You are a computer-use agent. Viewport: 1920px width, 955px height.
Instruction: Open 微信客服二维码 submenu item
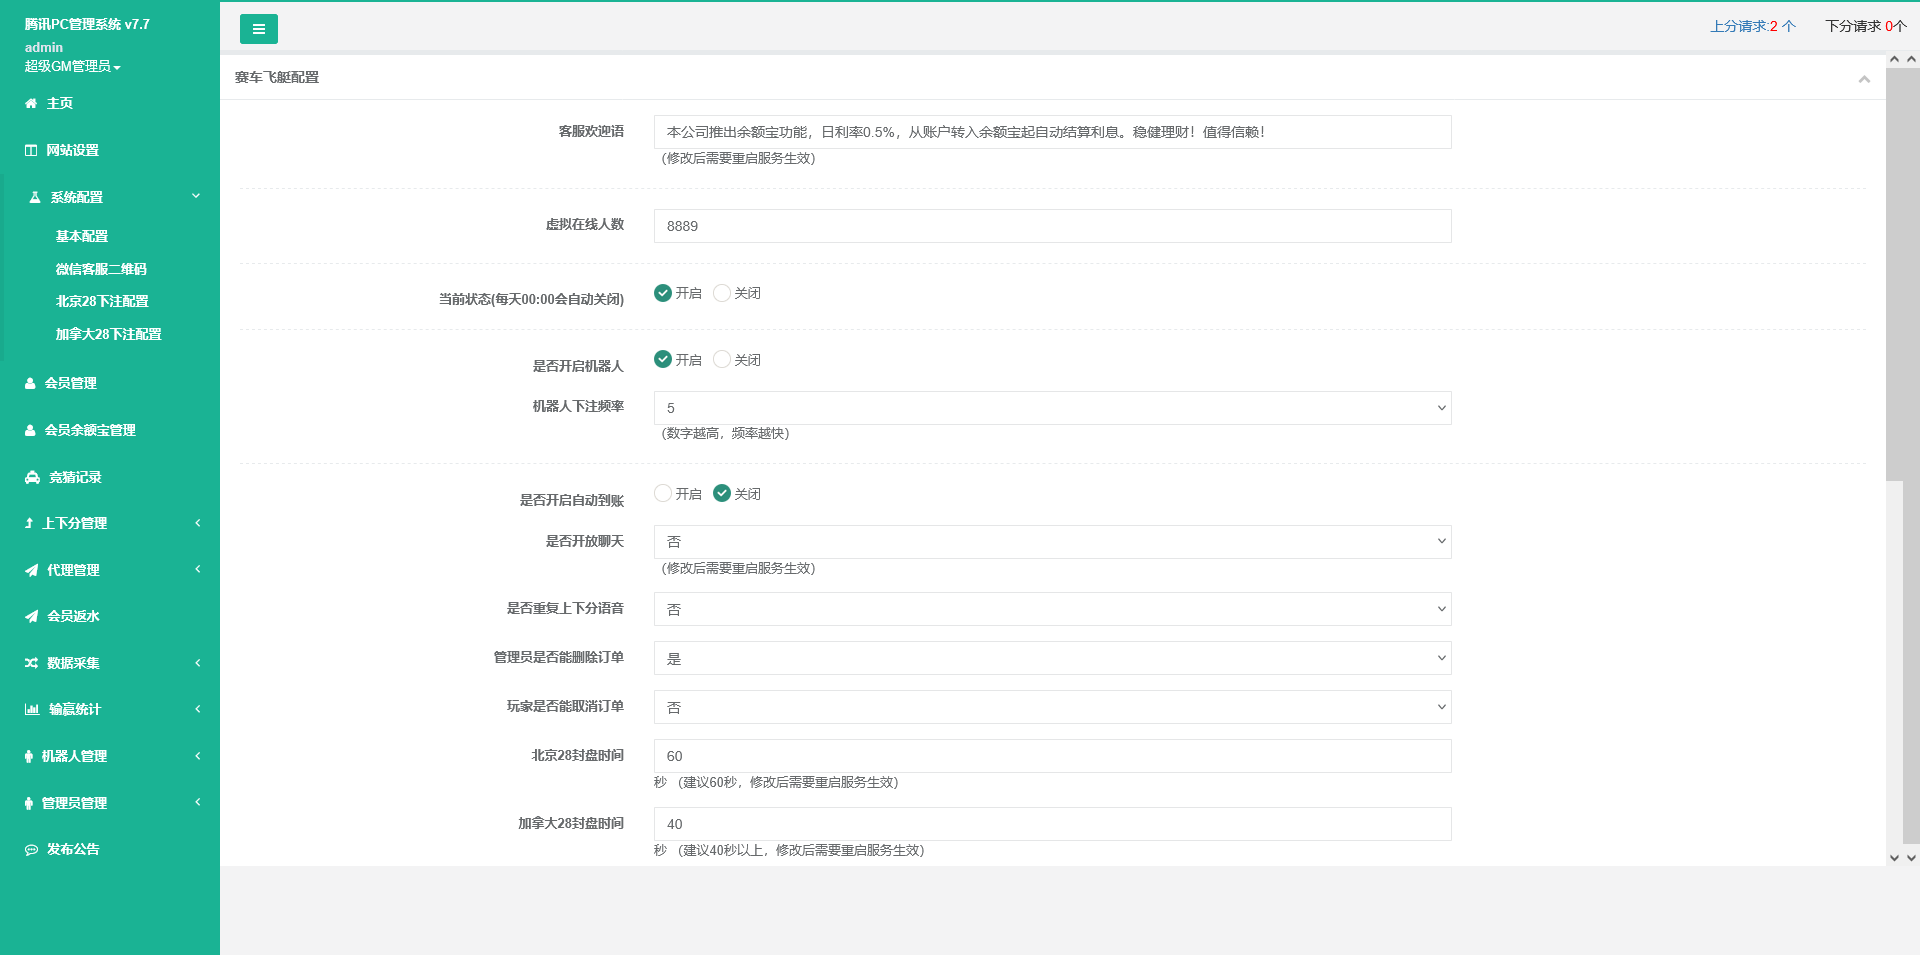101,269
